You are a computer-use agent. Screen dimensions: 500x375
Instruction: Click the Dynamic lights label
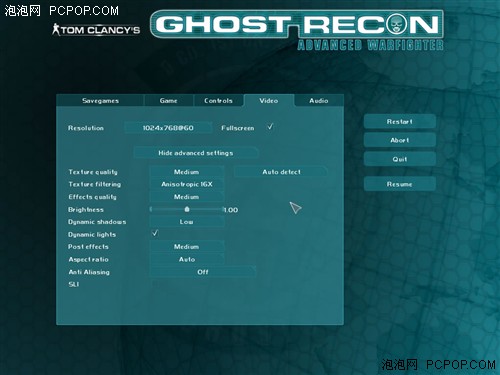(x=92, y=235)
